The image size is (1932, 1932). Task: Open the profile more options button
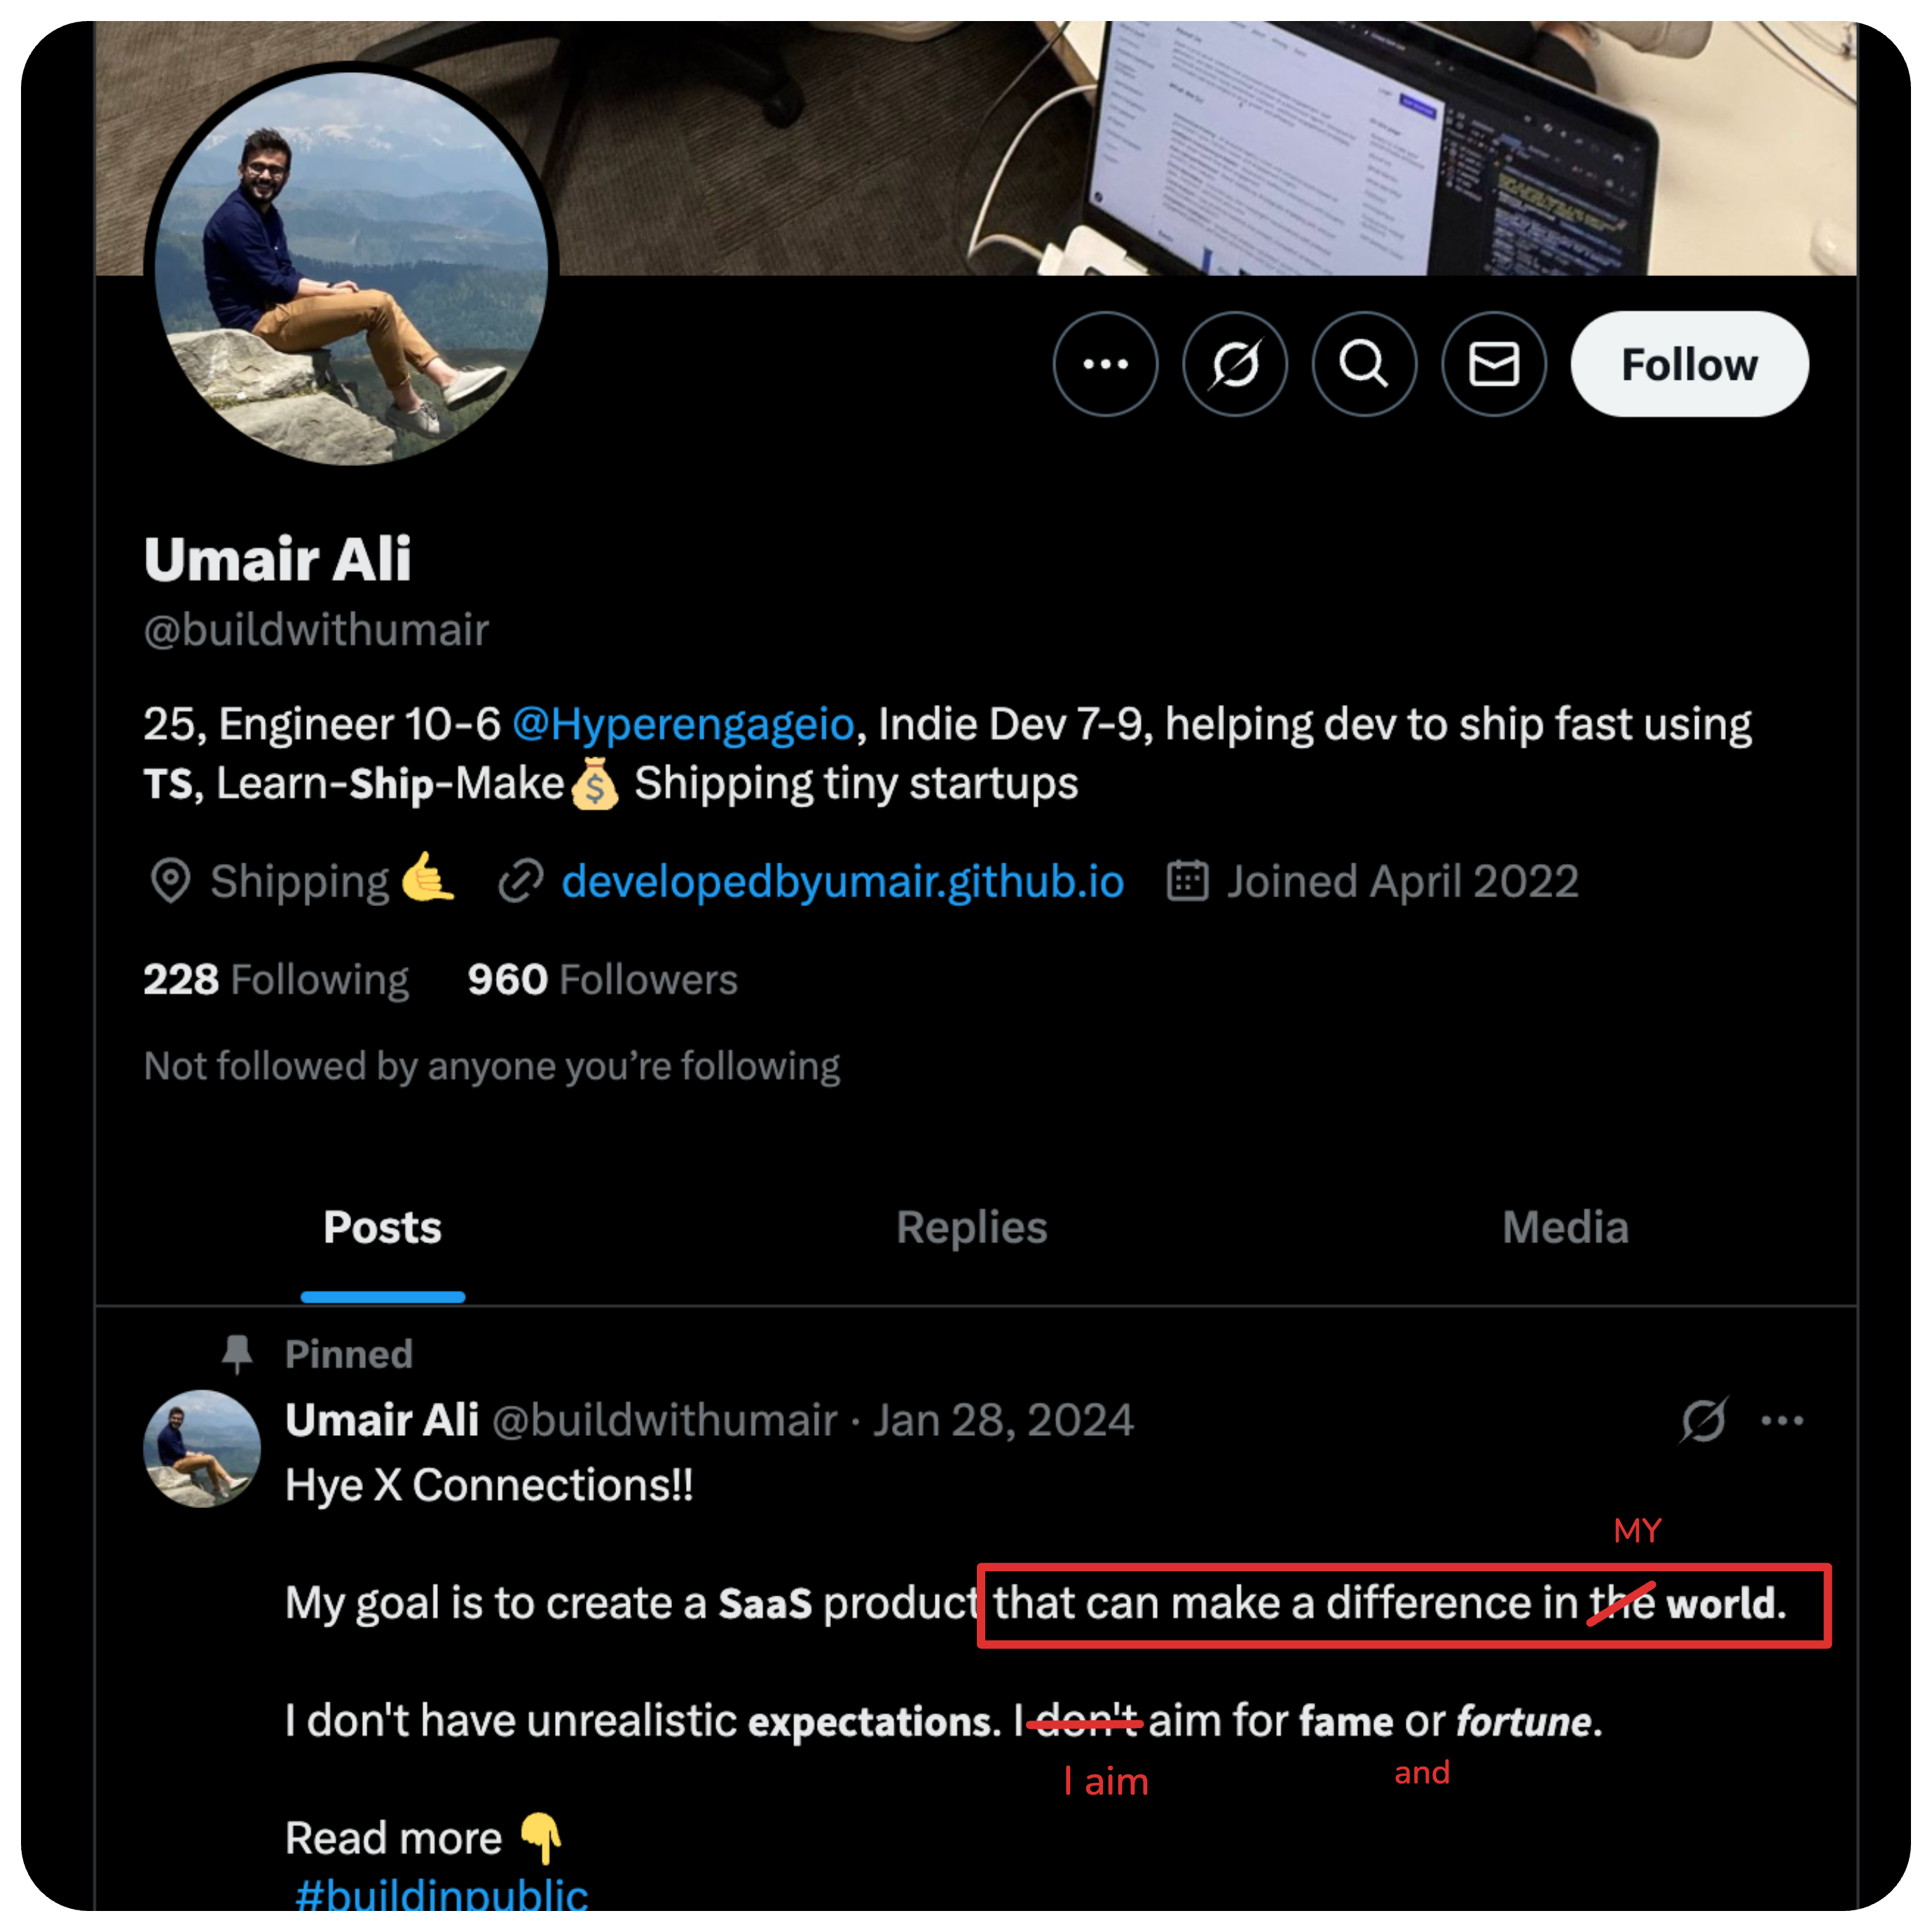coord(1105,364)
